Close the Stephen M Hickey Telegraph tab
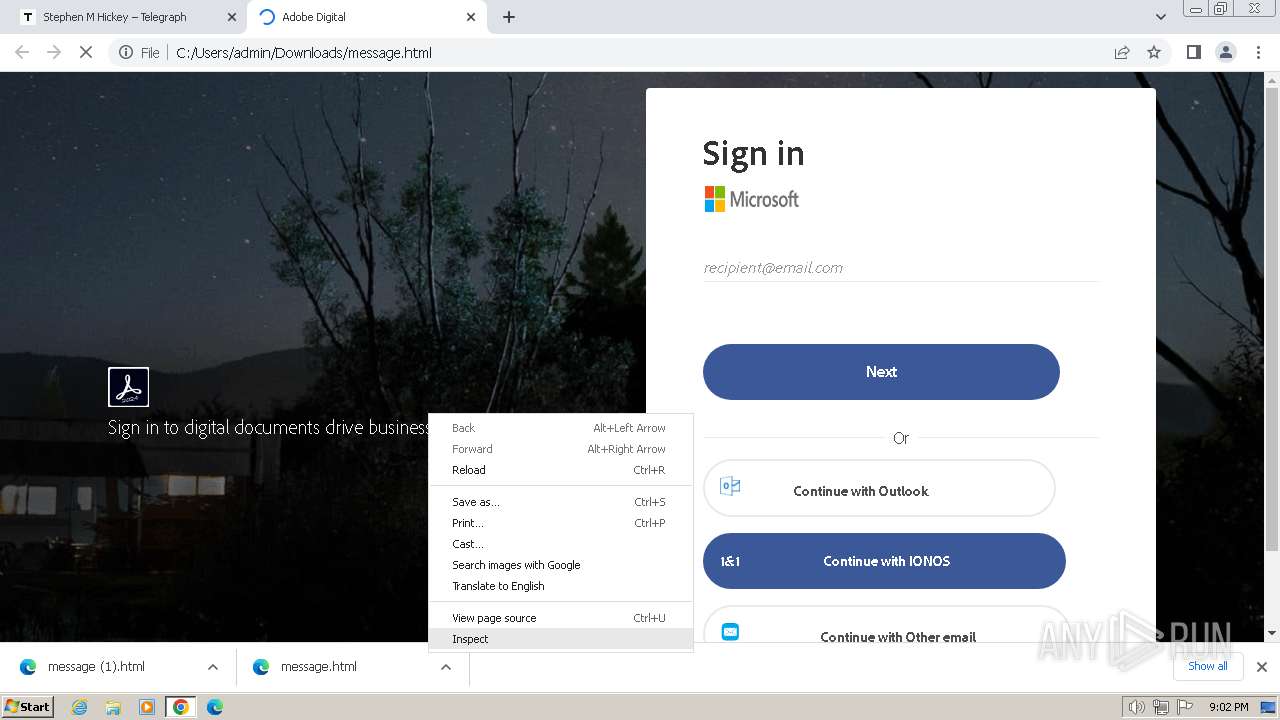The height and width of the screenshot is (720, 1280). click(231, 17)
